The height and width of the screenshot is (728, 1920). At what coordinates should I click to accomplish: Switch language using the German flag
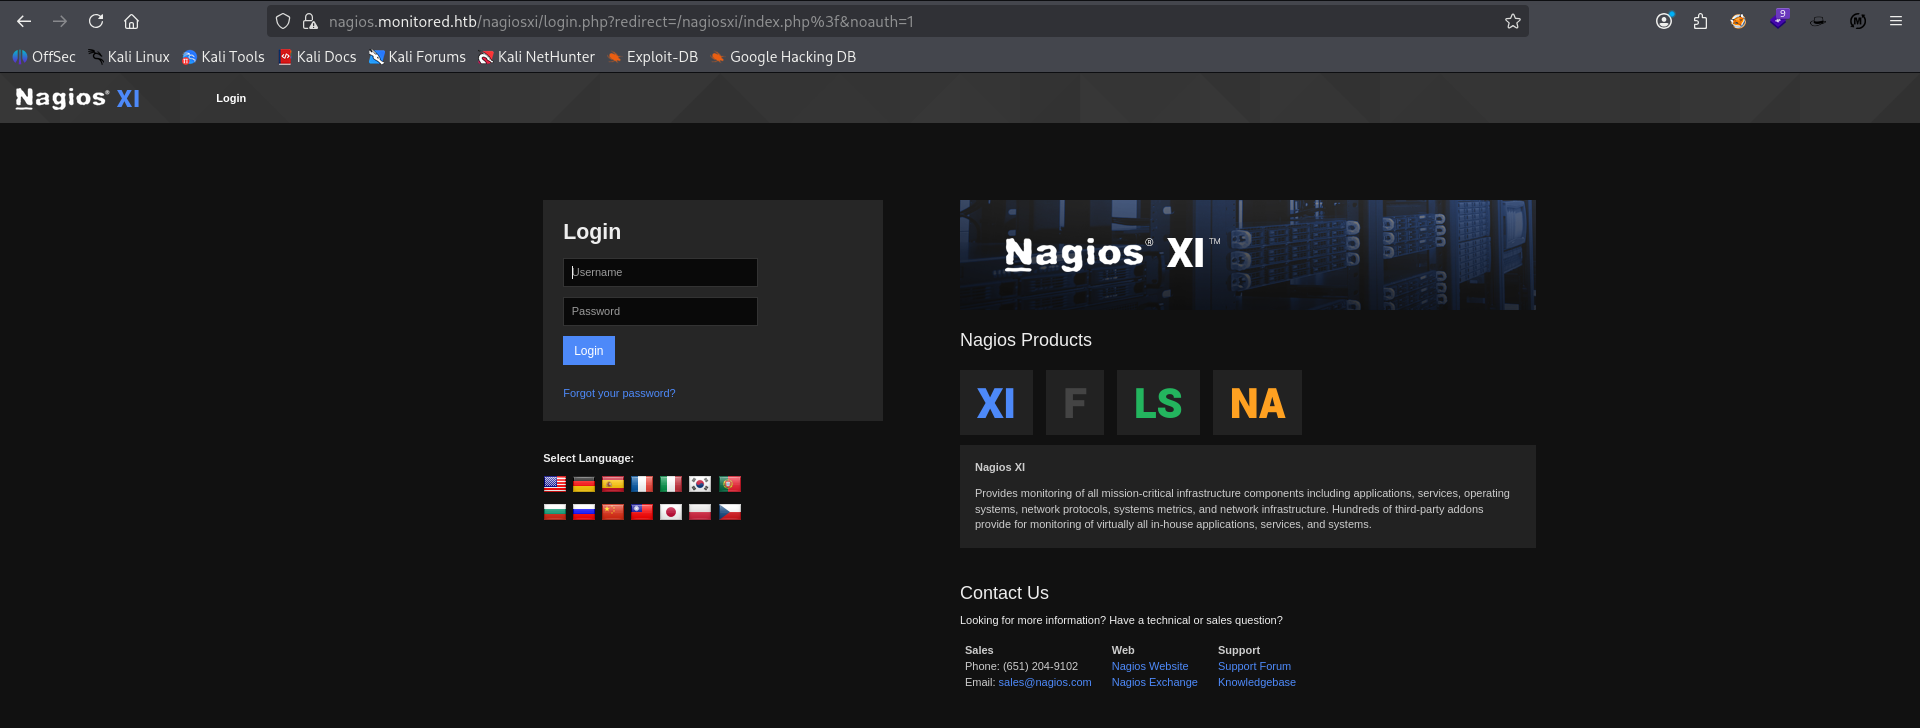584,484
